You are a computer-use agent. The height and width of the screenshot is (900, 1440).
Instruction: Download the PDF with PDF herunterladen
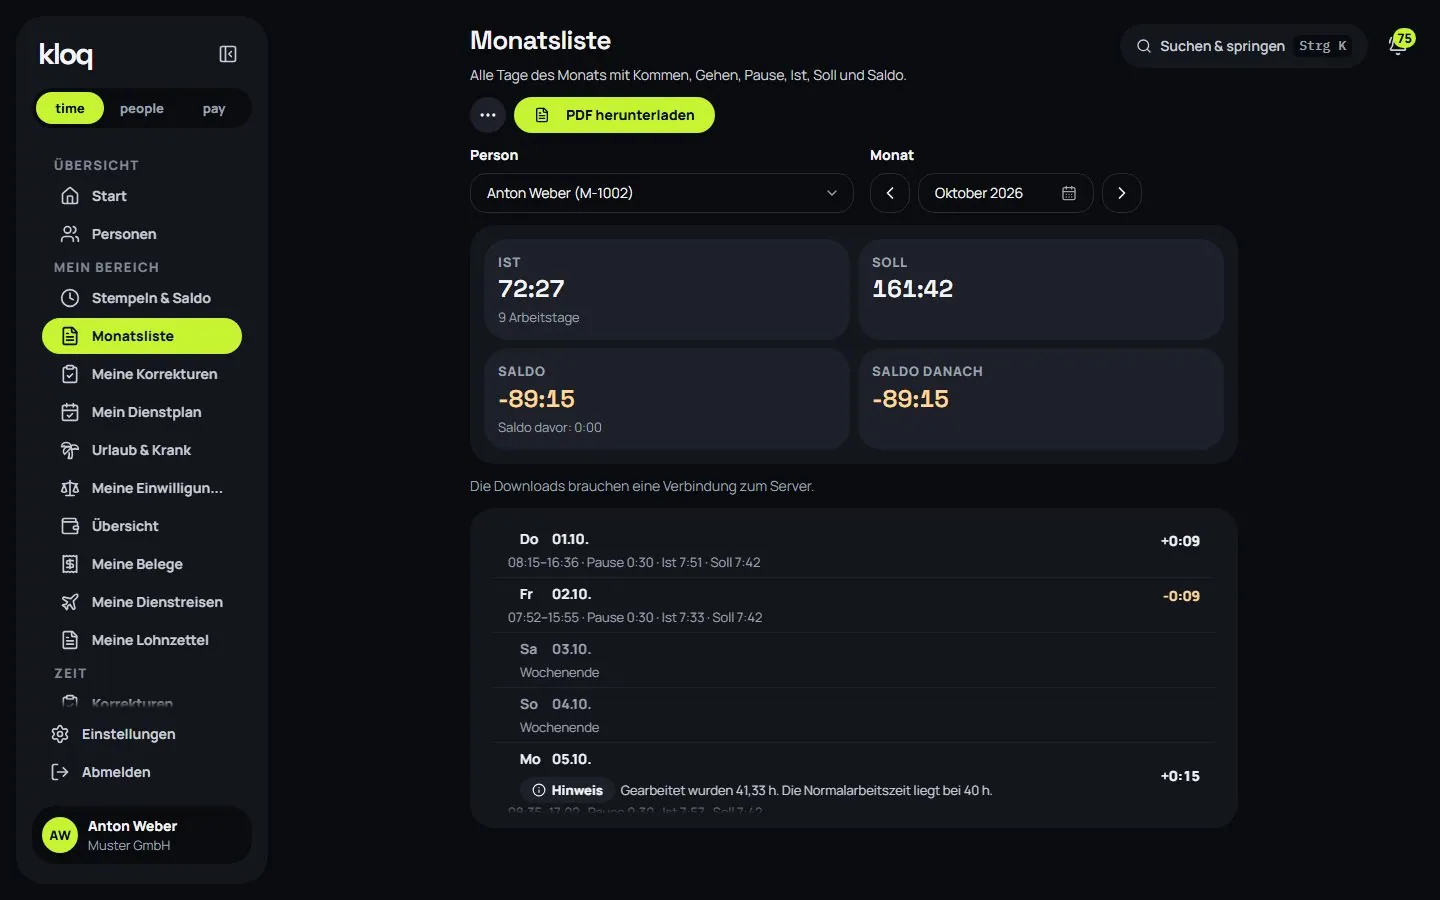(x=614, y=115)
